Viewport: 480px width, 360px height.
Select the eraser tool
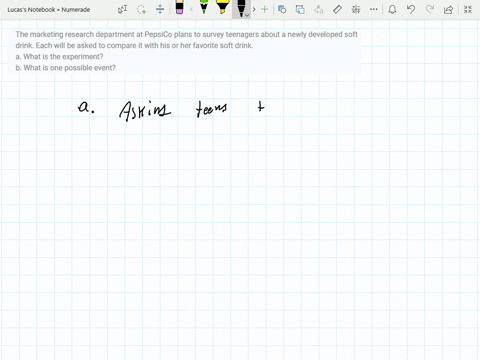pos(179,7)
